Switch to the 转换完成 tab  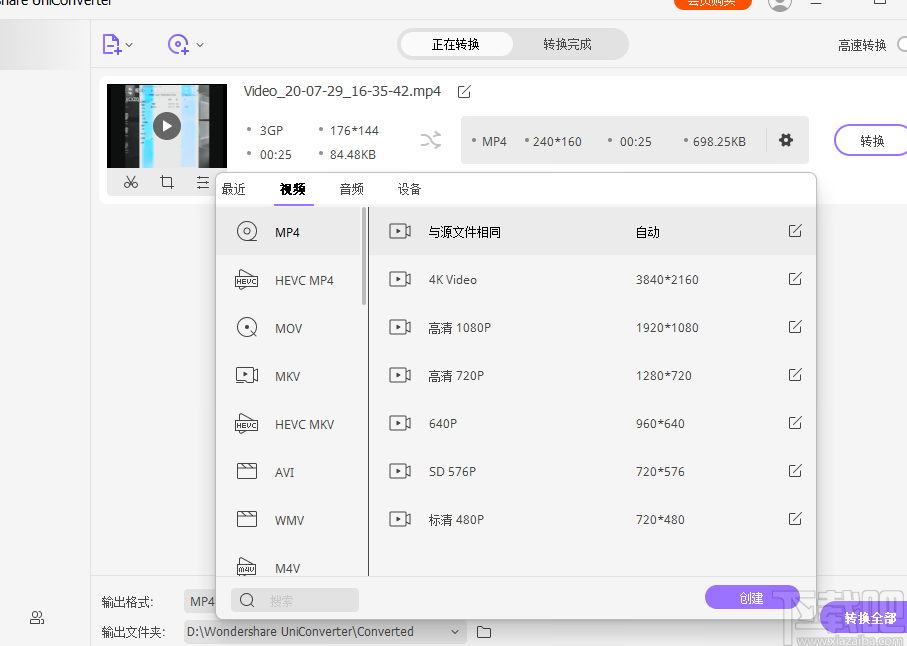pos(570,44)
